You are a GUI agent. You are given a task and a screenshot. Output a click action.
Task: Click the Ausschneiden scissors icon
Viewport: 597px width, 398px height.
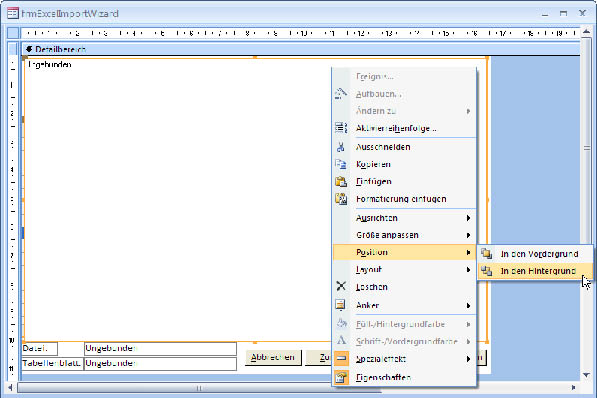[x=341, y=147]
